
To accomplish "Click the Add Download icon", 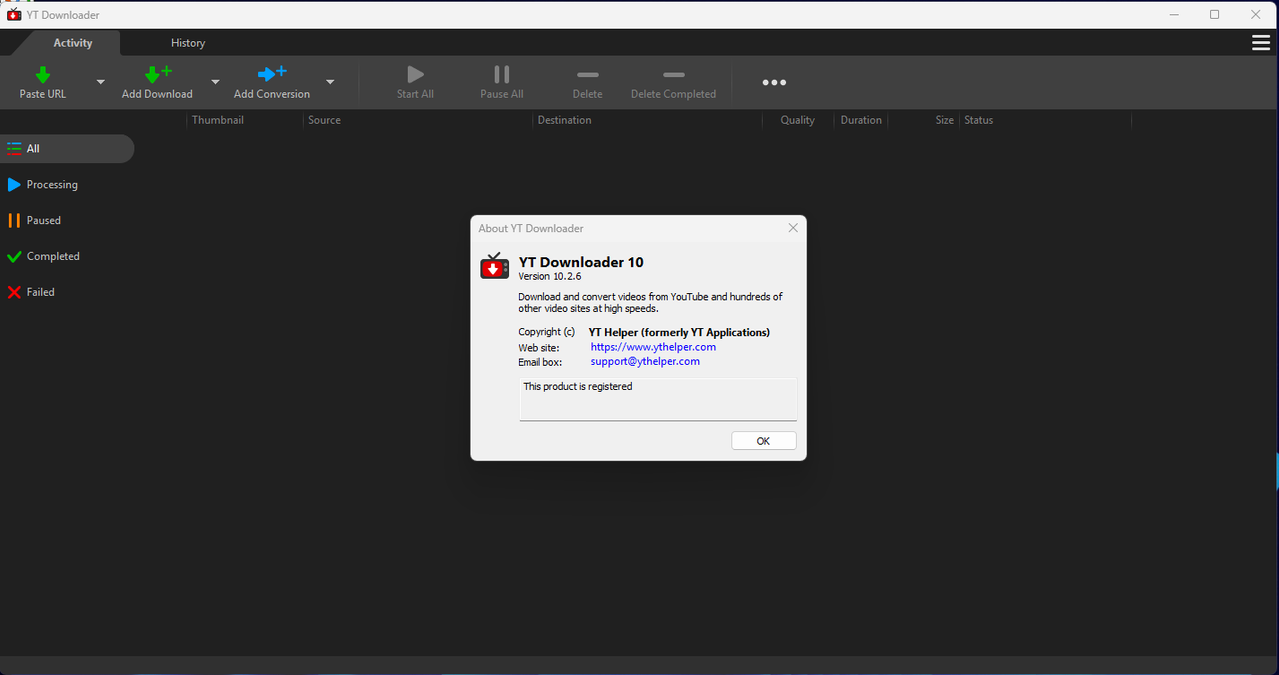I will pos(157,75).
